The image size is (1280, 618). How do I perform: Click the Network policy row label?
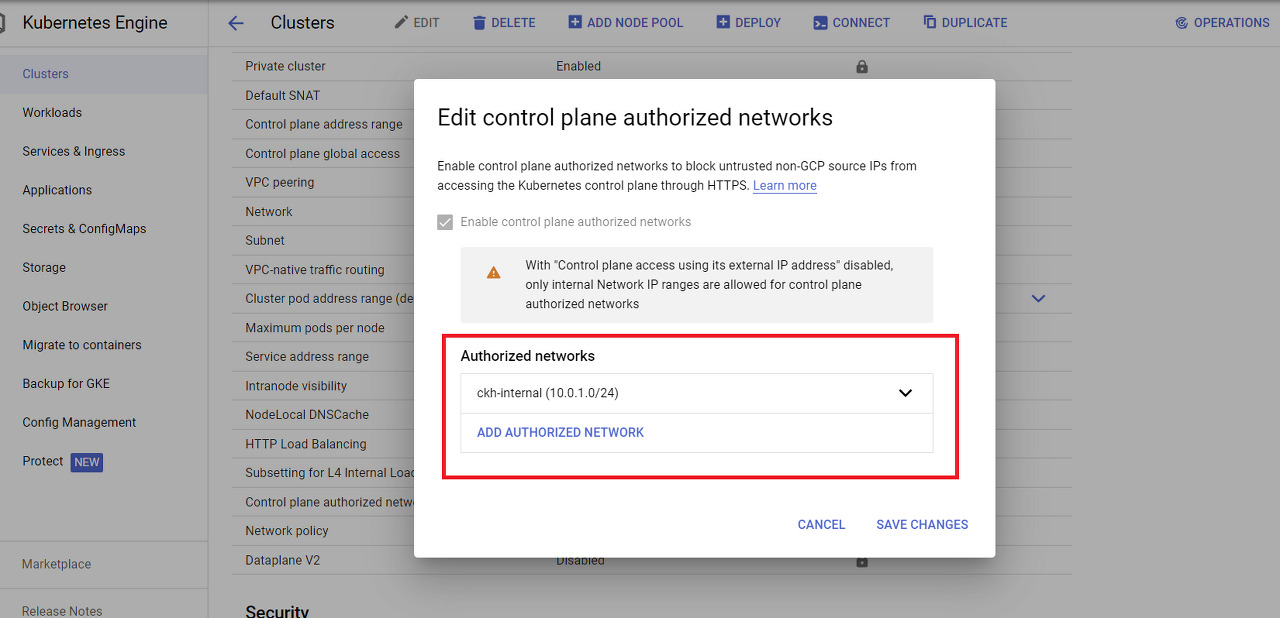click(287, 531)
